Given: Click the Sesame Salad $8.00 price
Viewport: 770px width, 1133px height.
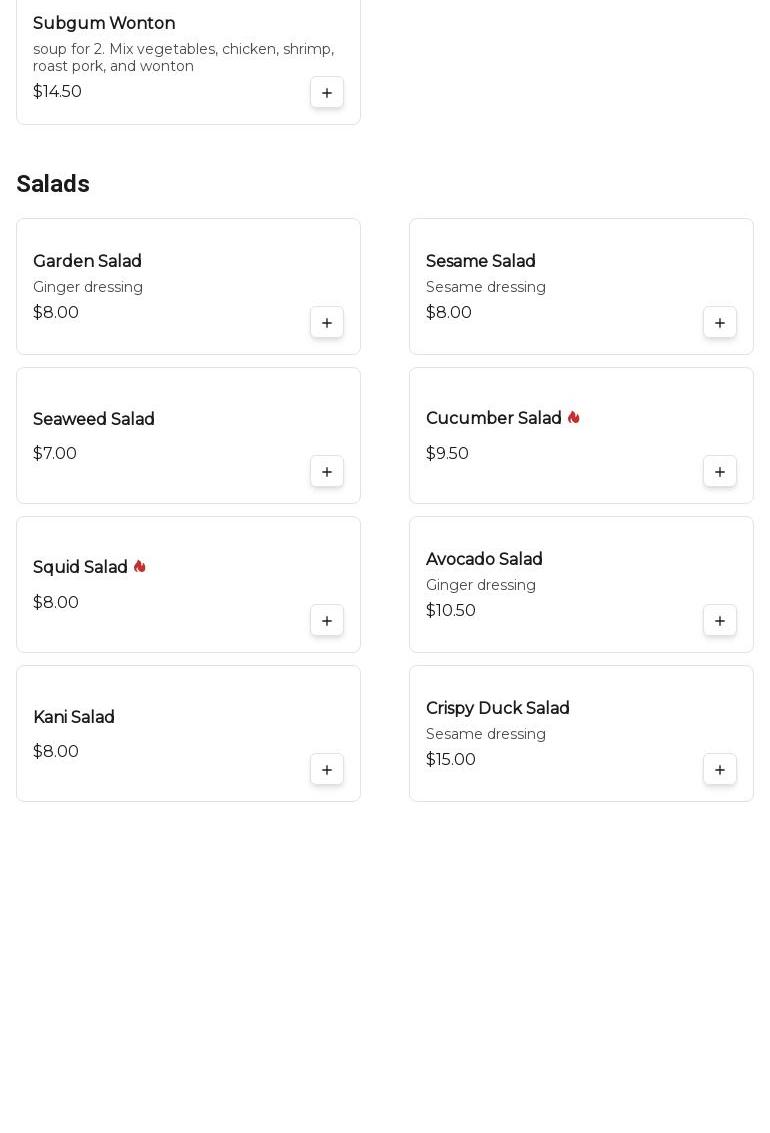Looking at the screenshot, I should [x=449, y=313].
